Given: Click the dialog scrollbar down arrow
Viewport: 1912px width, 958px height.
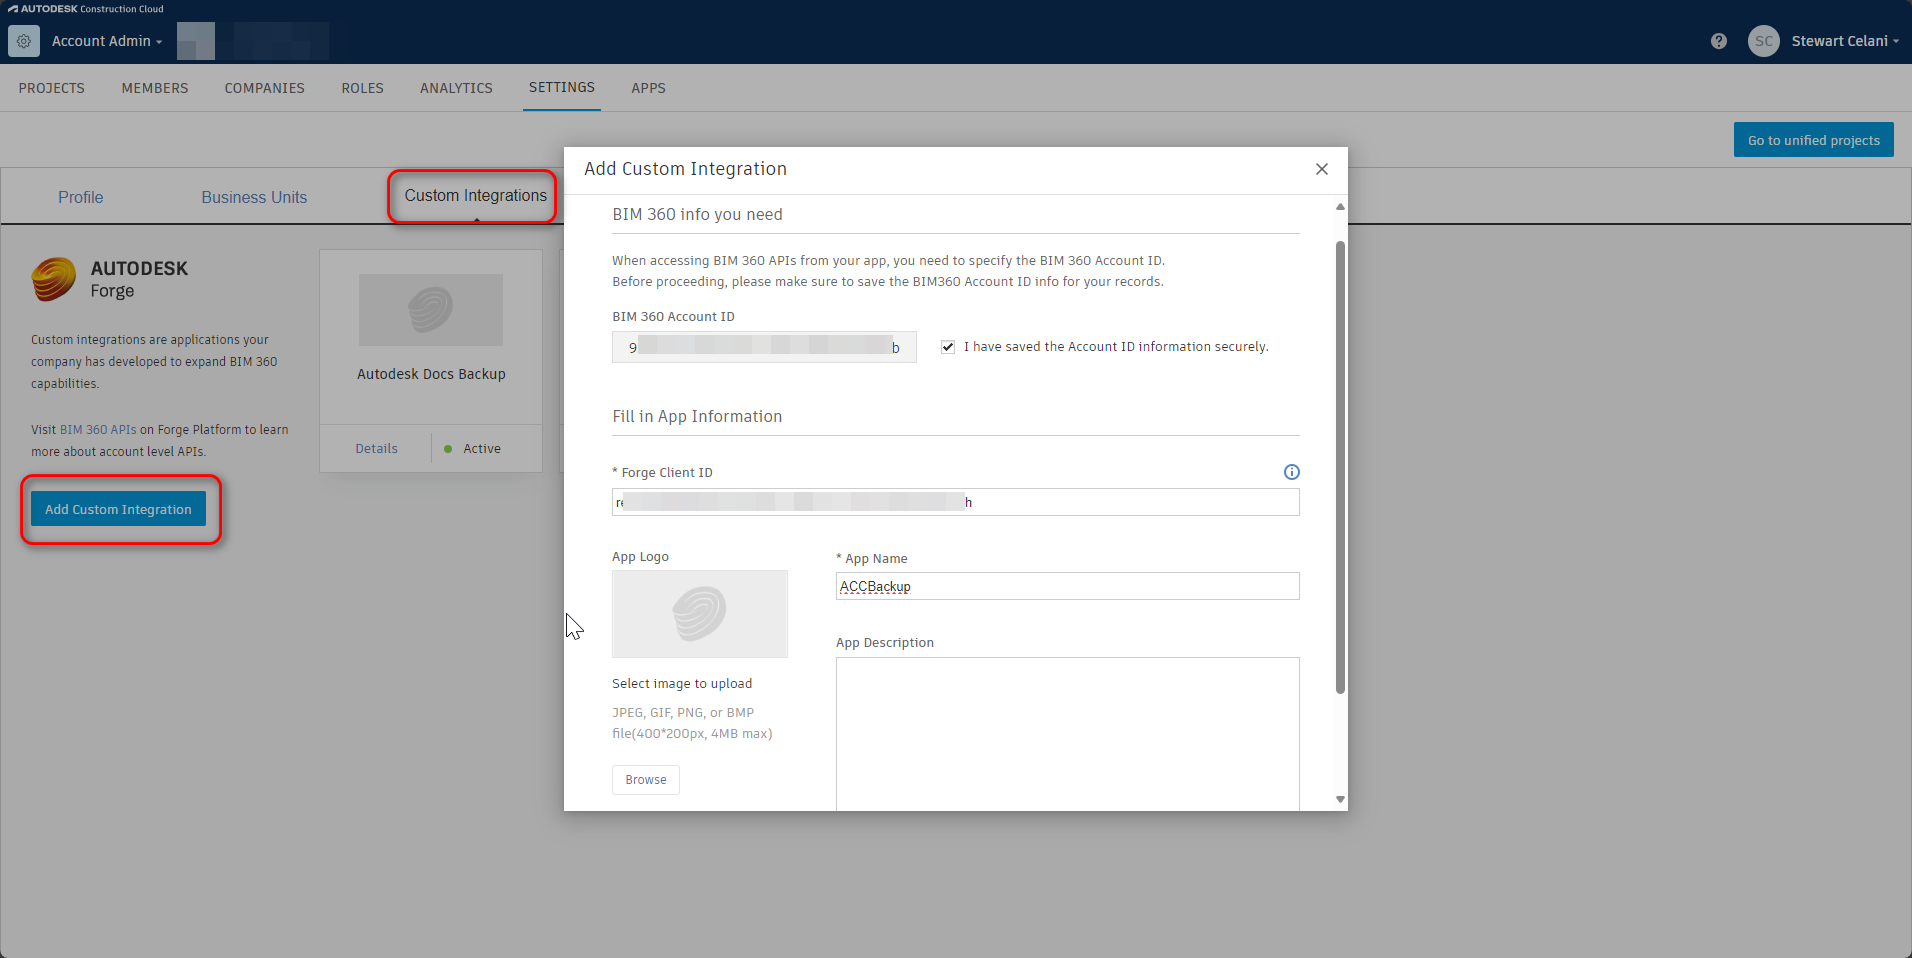Looking at the screenshot, I should (1340, 799).
